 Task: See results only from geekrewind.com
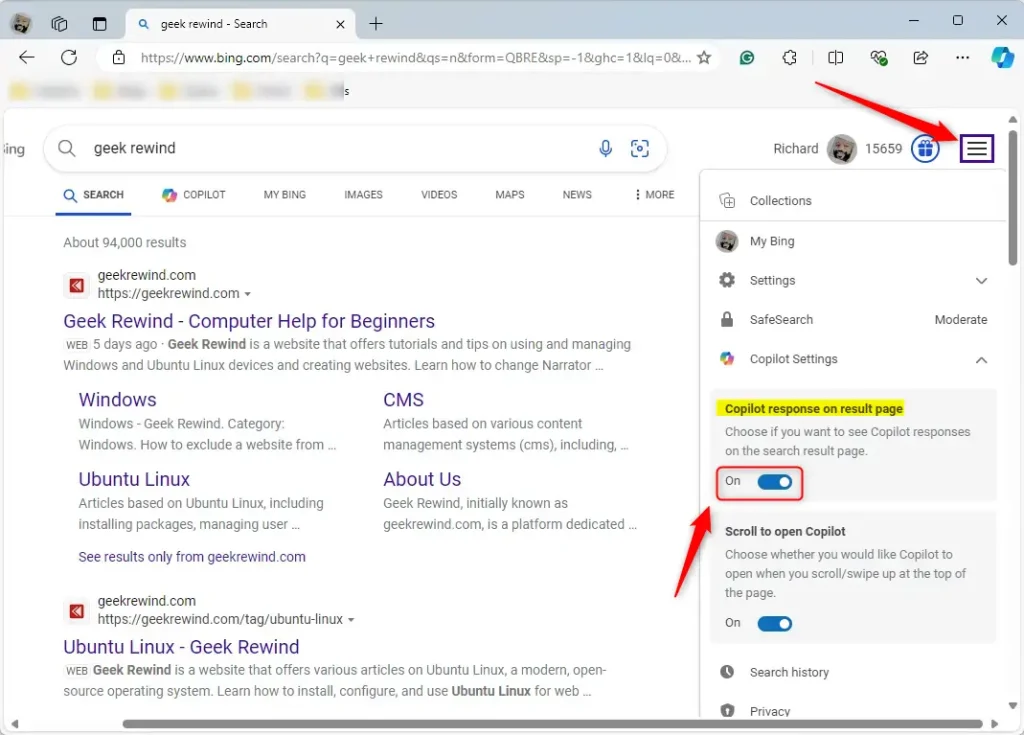(192, 557)
